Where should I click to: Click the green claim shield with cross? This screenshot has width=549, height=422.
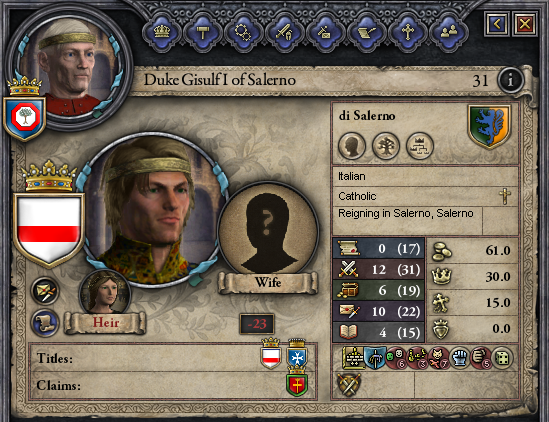click(297, 382)
